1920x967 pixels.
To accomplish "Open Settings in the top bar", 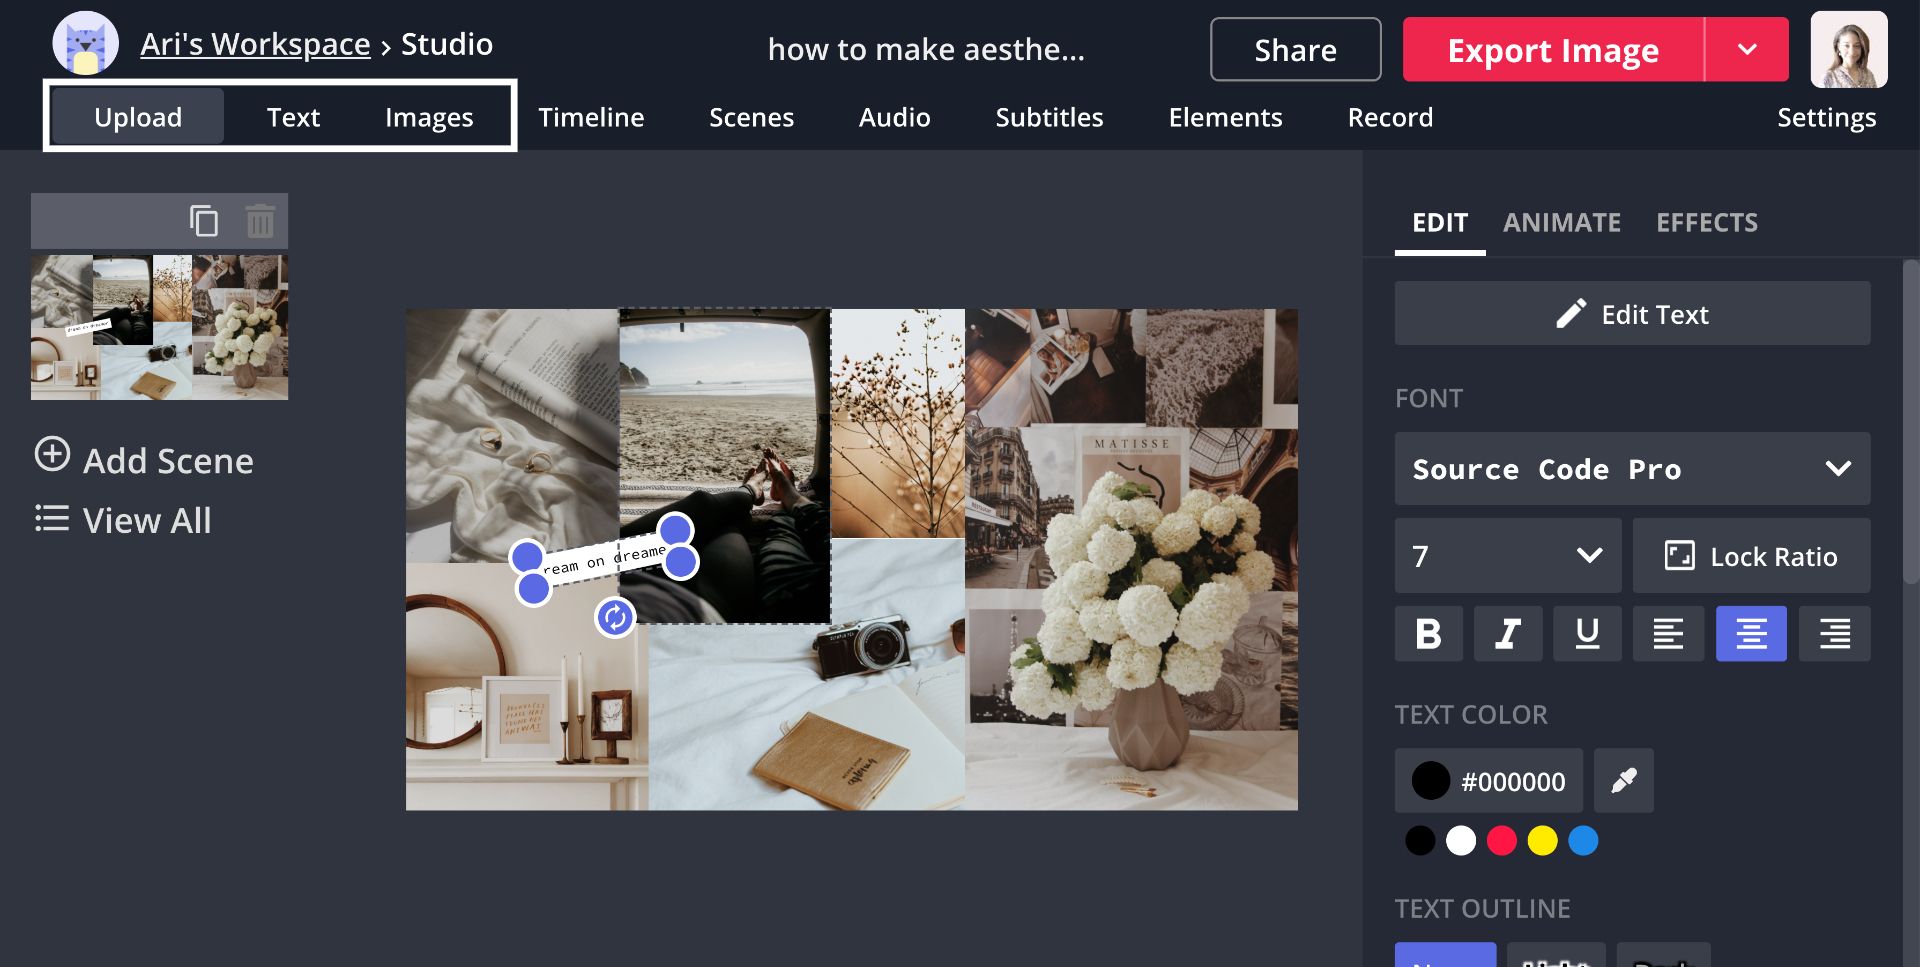I will 1826,117.
